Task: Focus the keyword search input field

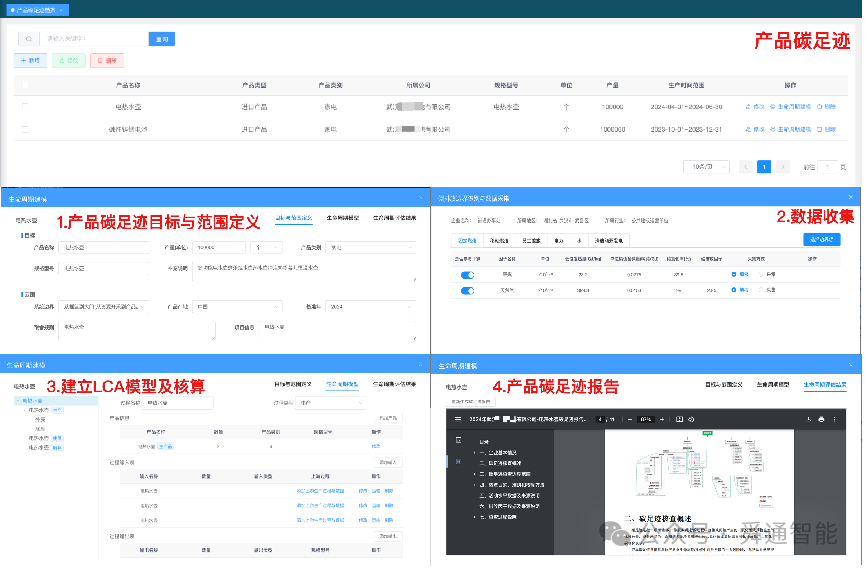Action: tap(94, 39)
